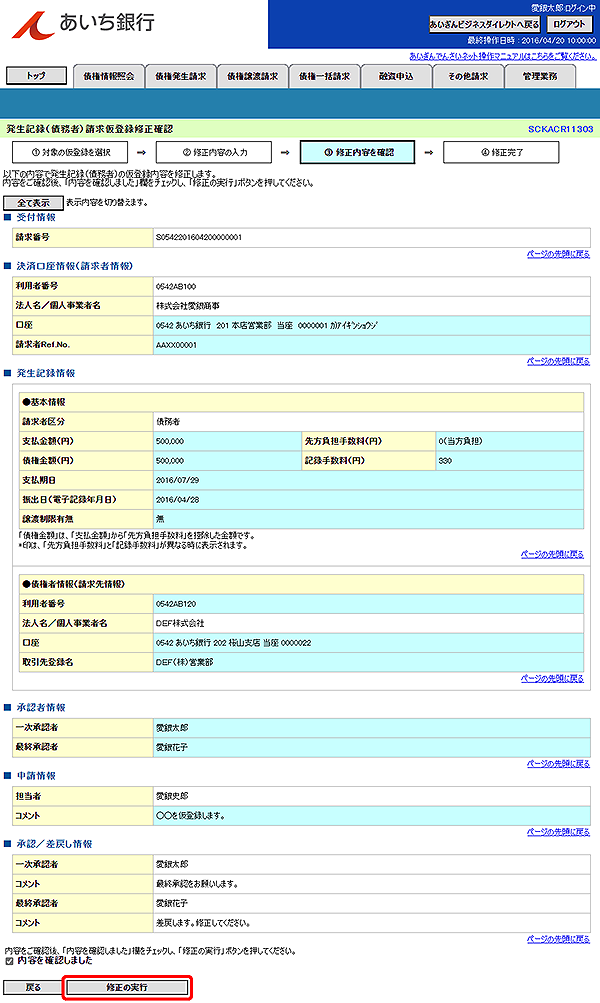Viewport: 600px width, 1003px height.
Task: Click the 修正の実行 button
Action: pos(127,987)
